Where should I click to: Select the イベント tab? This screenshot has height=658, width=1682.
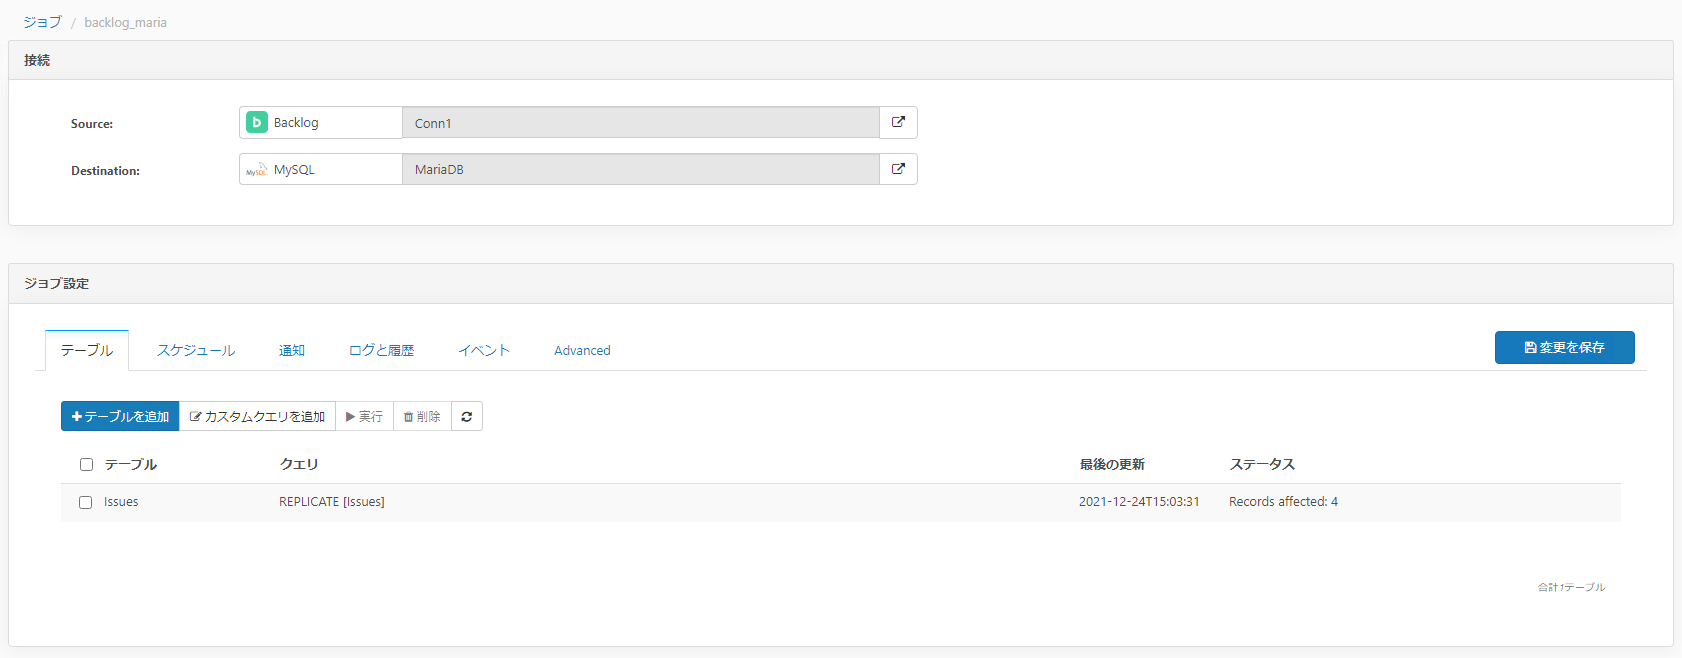click(484, 350)
